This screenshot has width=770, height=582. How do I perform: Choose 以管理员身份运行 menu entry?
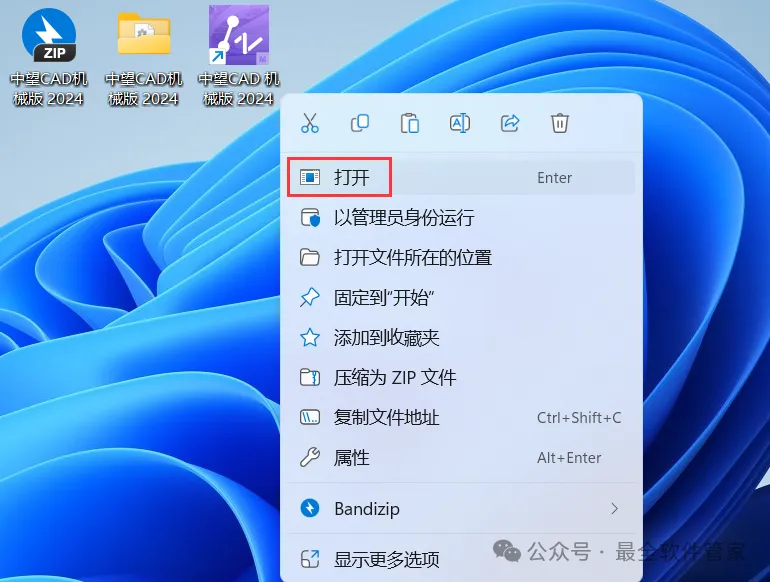click(x=460, y=218)
